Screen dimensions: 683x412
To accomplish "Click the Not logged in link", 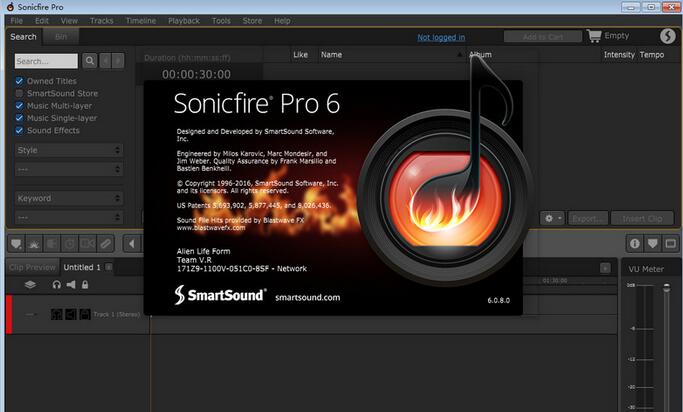I will click(x=441, y=37).
